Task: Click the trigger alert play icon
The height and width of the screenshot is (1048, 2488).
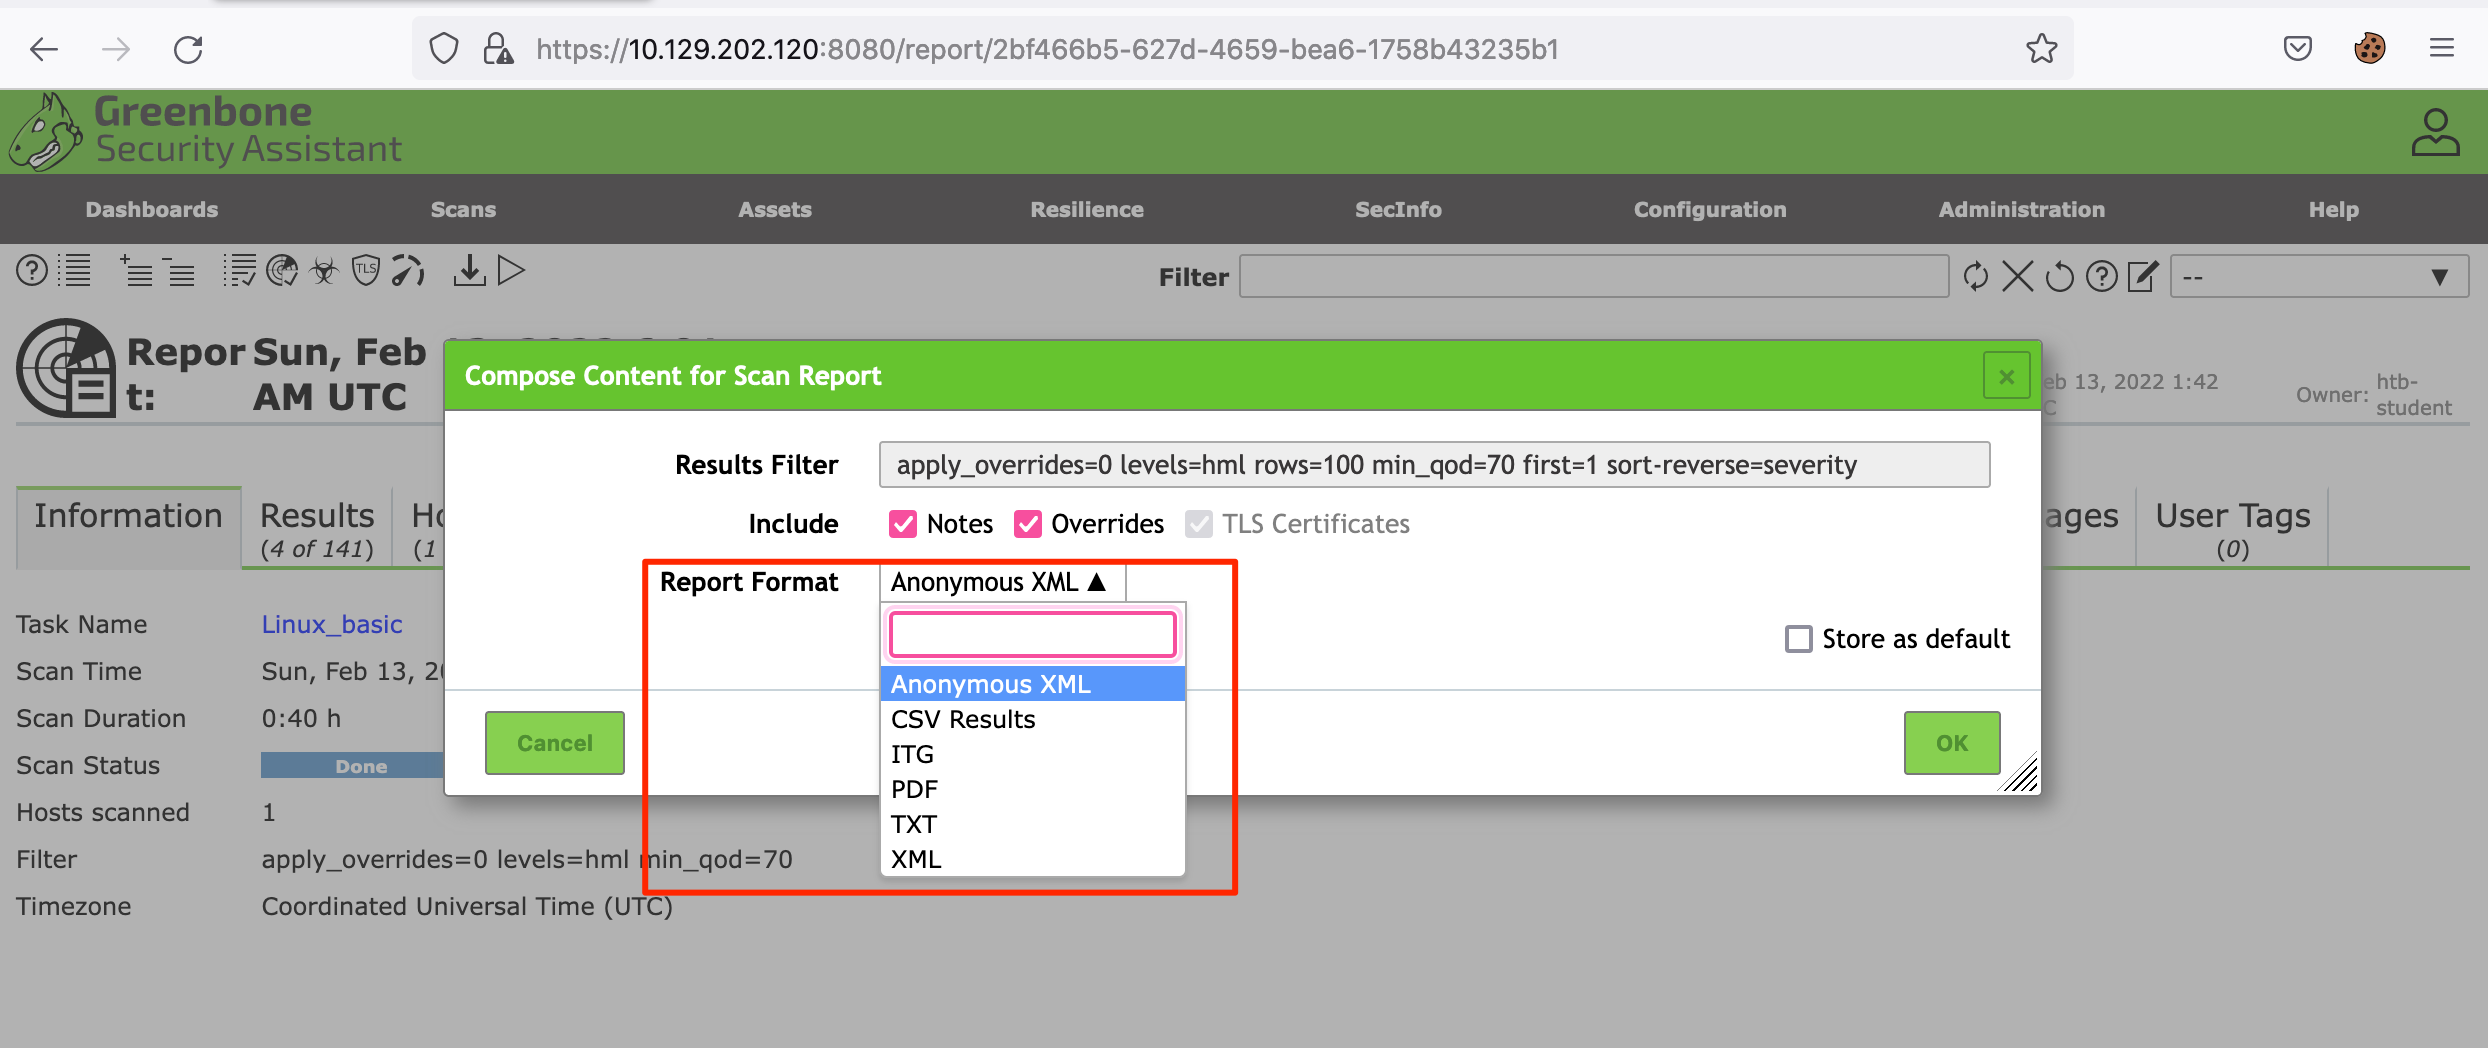Action: pos(511,271)
